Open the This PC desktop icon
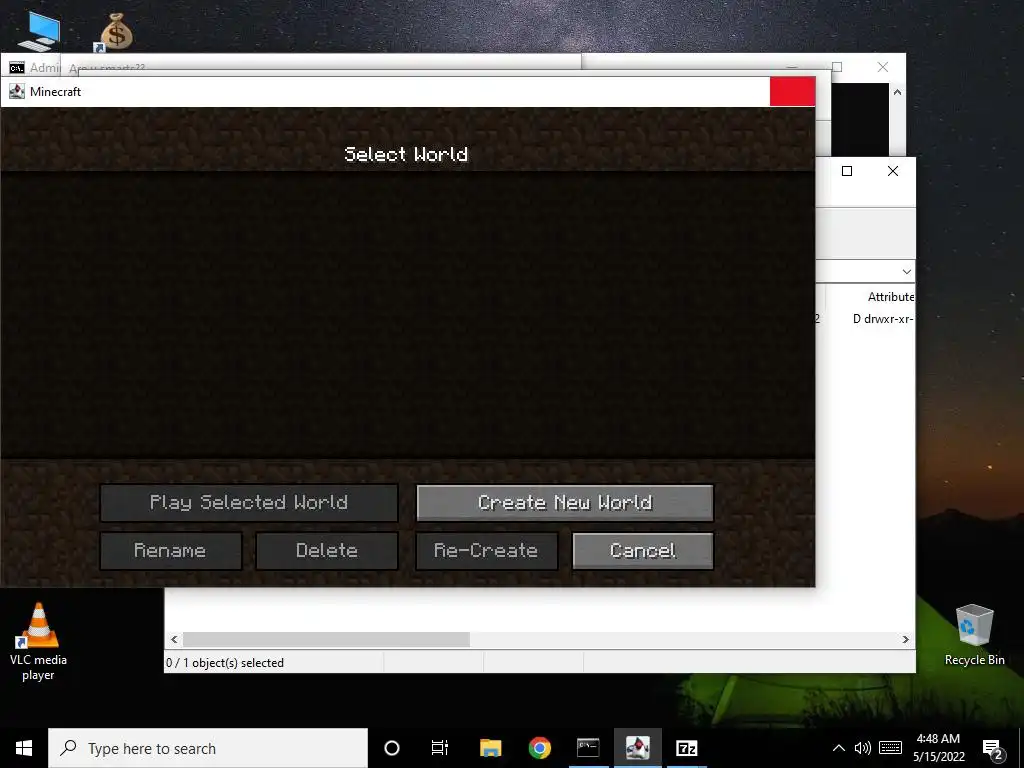 click(x=39, y=31)
